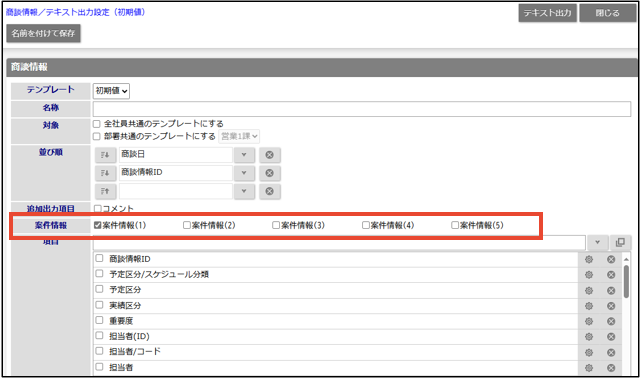640x378 pixels.
Task: Click the 商談情報ID sort order field
Action: point(176,173)
